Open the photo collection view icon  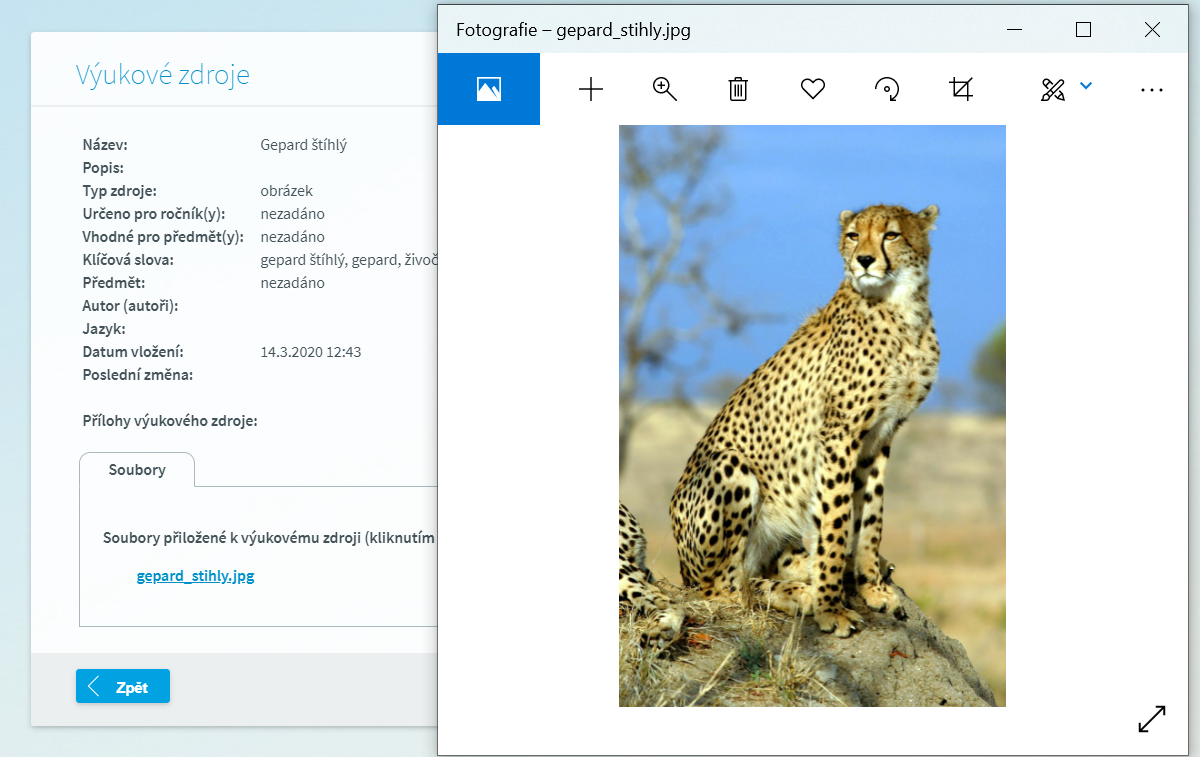point(489,90)
